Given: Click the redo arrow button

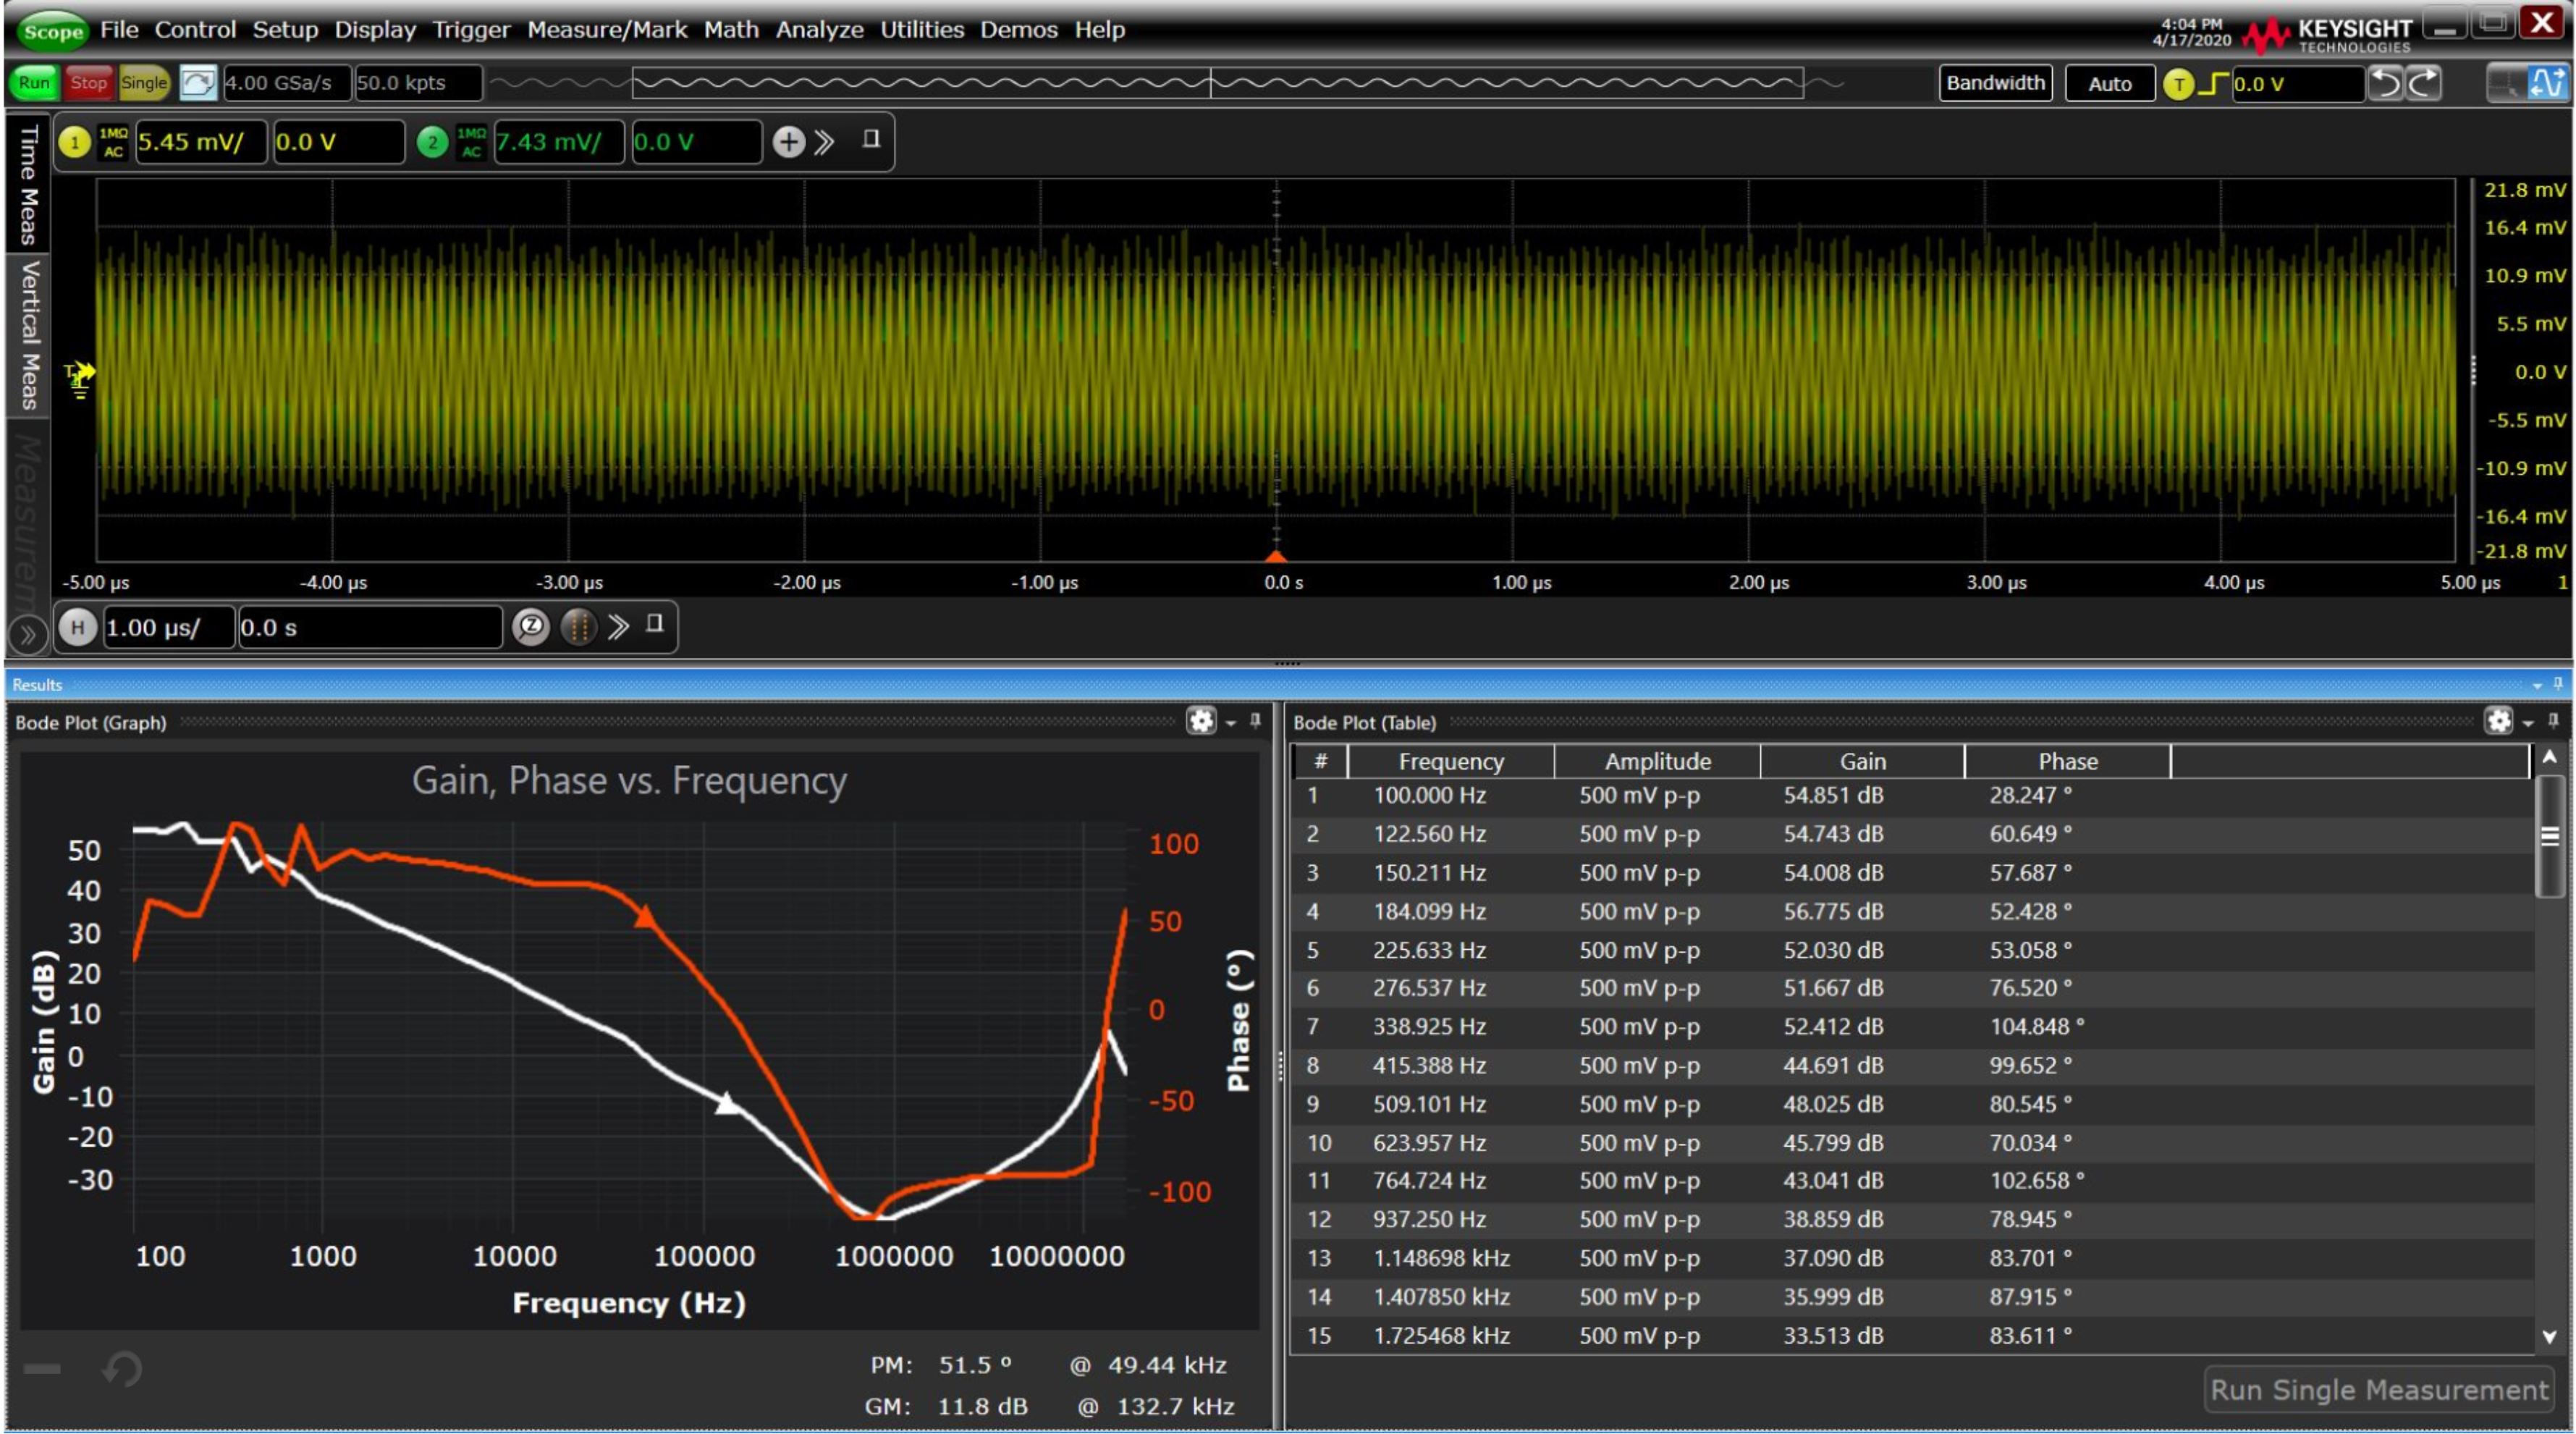Looking at the screenshot, I should pos(2423,83).
